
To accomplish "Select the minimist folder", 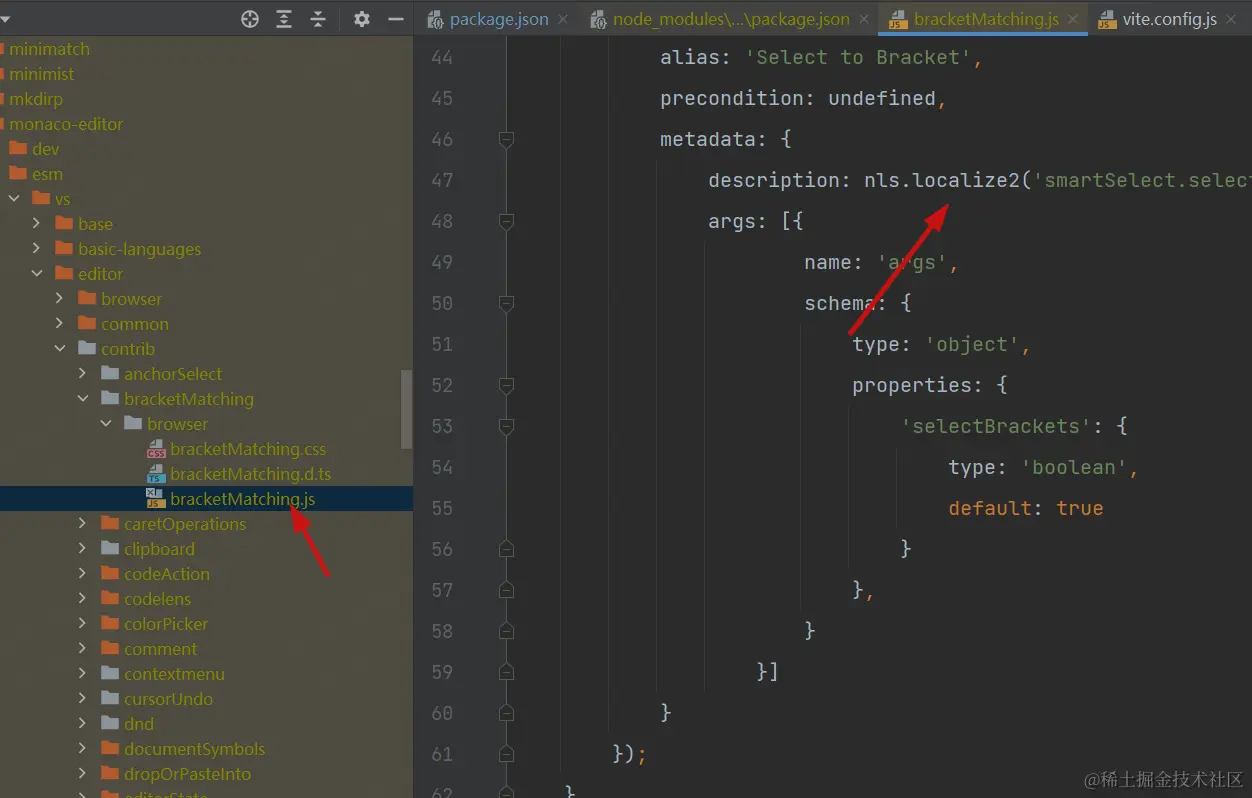I will tap(42, 74).
